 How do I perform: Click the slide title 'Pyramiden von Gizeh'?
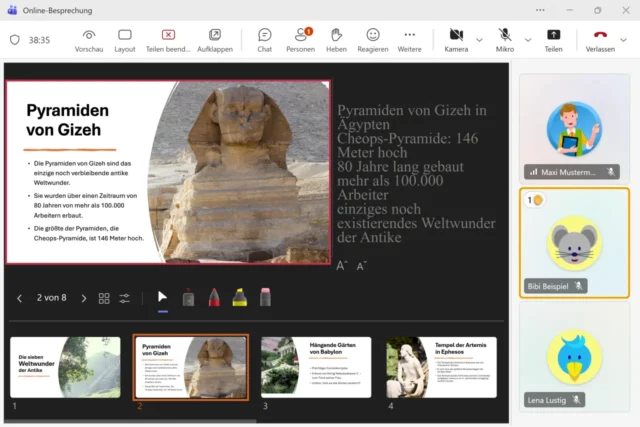67,120
